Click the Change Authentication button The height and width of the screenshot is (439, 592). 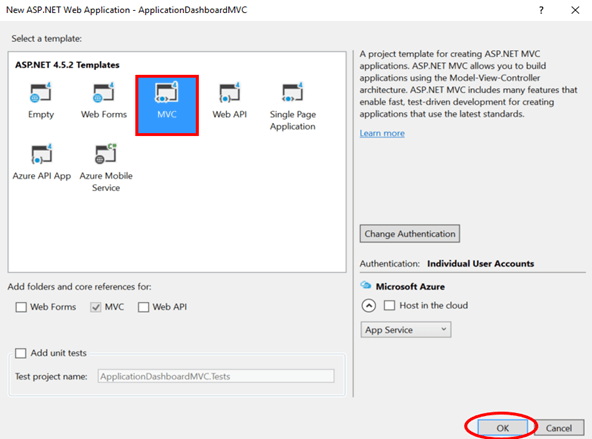410,234
